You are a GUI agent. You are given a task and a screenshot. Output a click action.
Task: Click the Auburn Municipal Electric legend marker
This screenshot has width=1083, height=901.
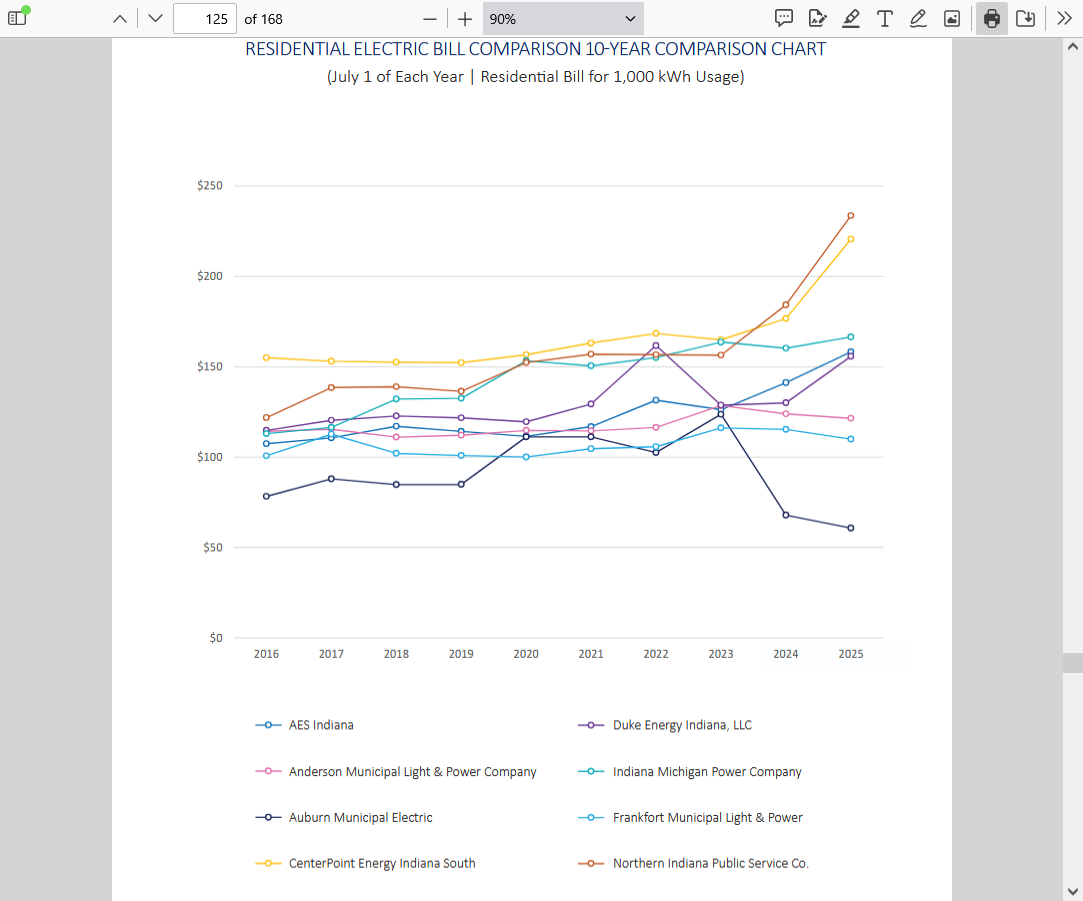pyautogui.click(x=268, y=817)
